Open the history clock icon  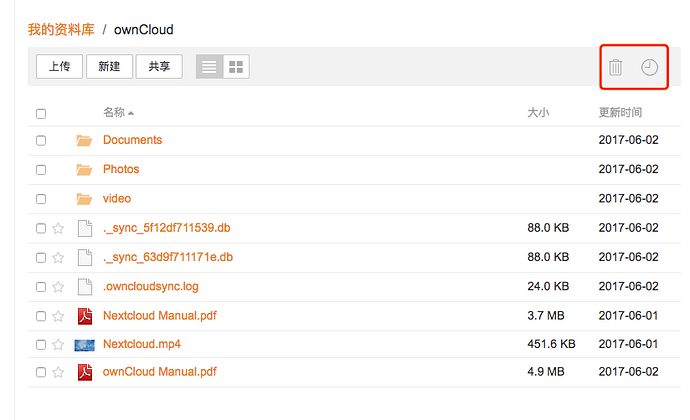649,67
